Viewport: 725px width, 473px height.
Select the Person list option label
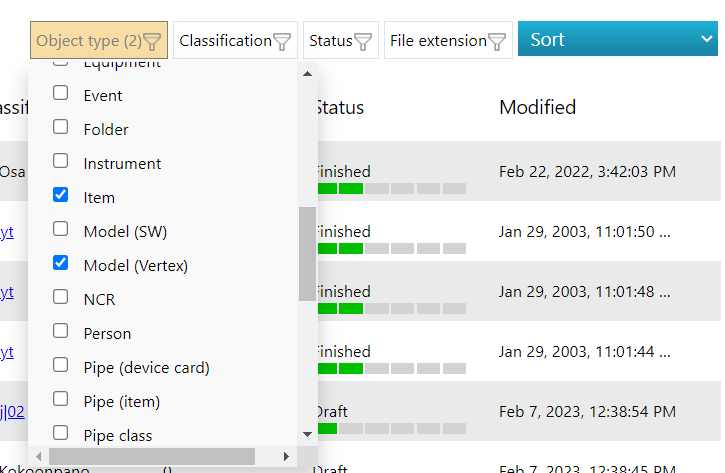pyautogui.click(x=108, y=333)
